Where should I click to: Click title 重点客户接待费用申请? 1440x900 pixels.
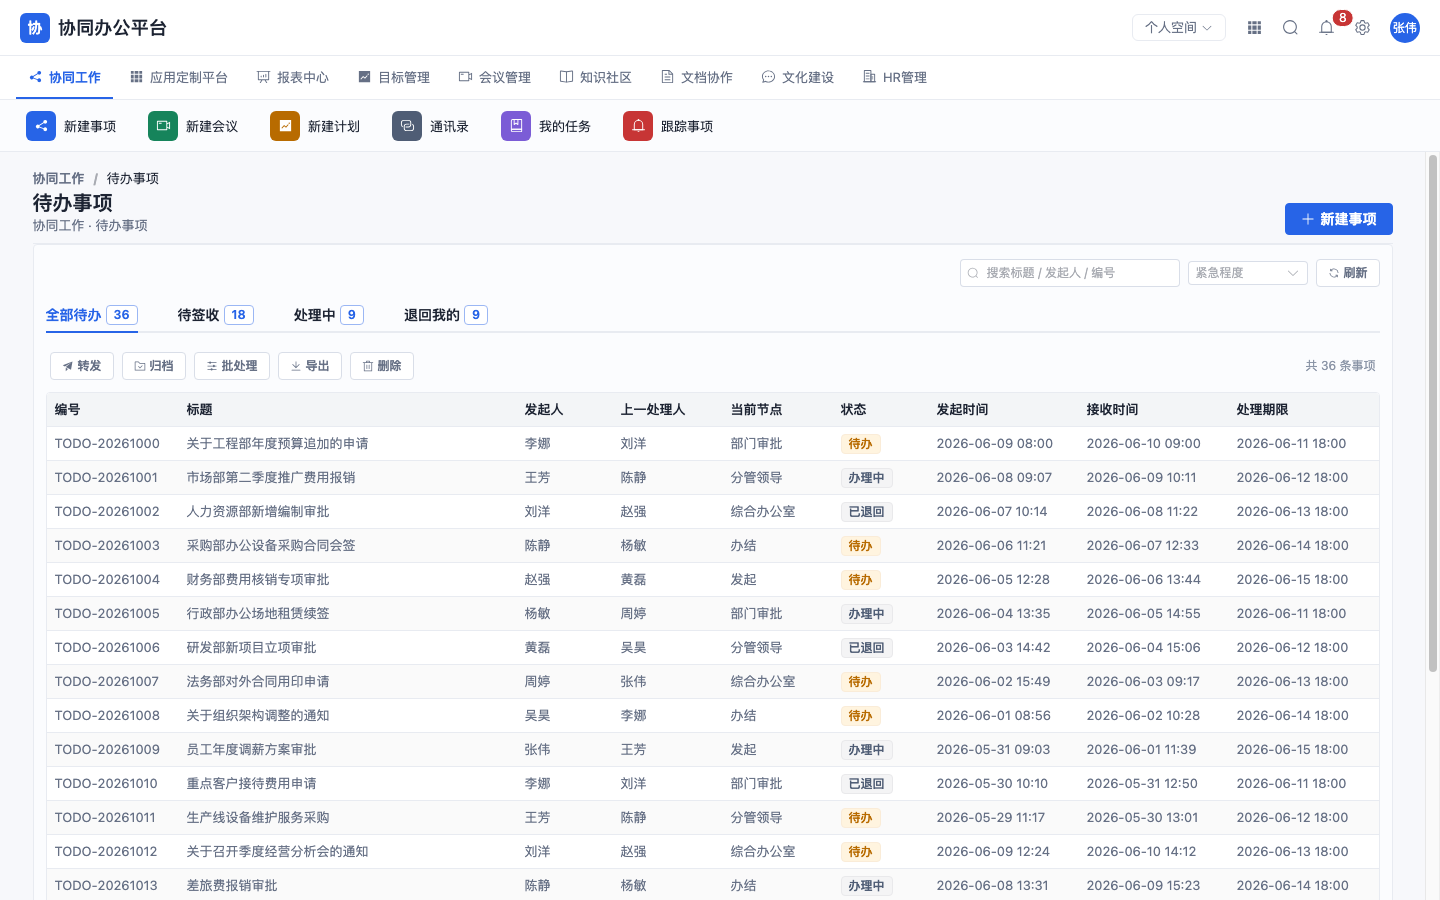click(x=252, y=784)
